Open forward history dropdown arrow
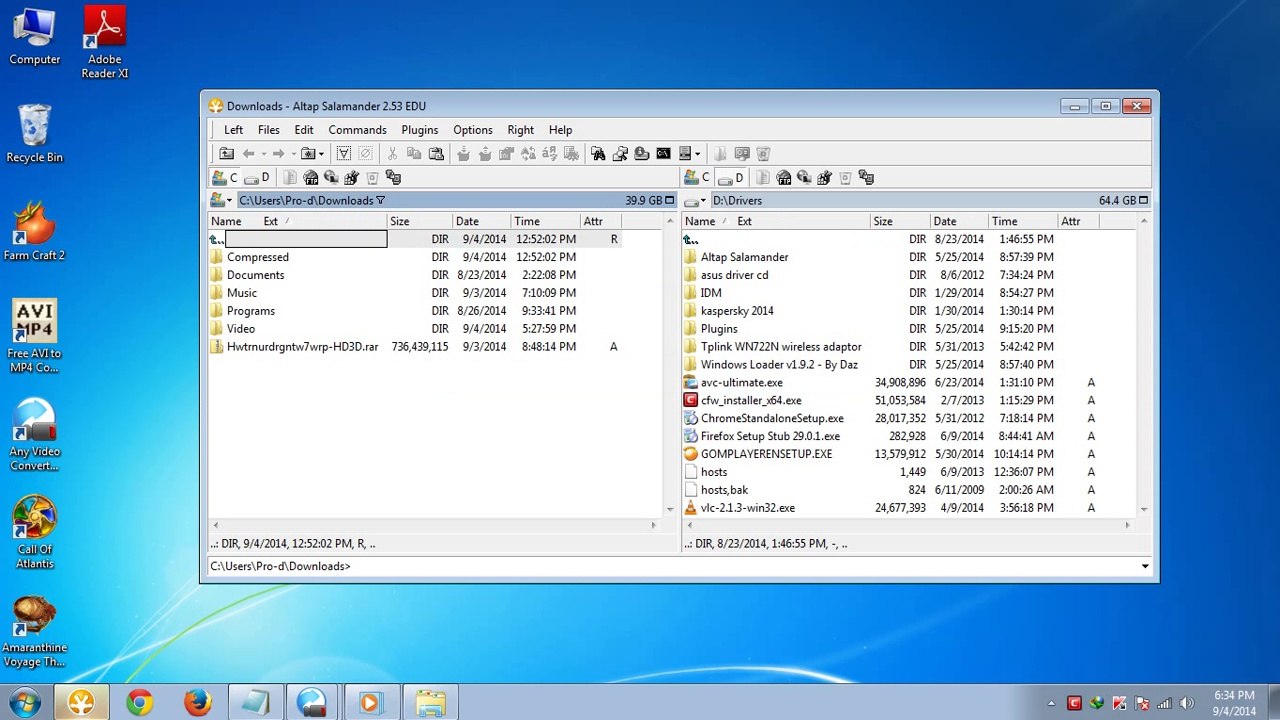1280x720 pixels. [293, 154]
